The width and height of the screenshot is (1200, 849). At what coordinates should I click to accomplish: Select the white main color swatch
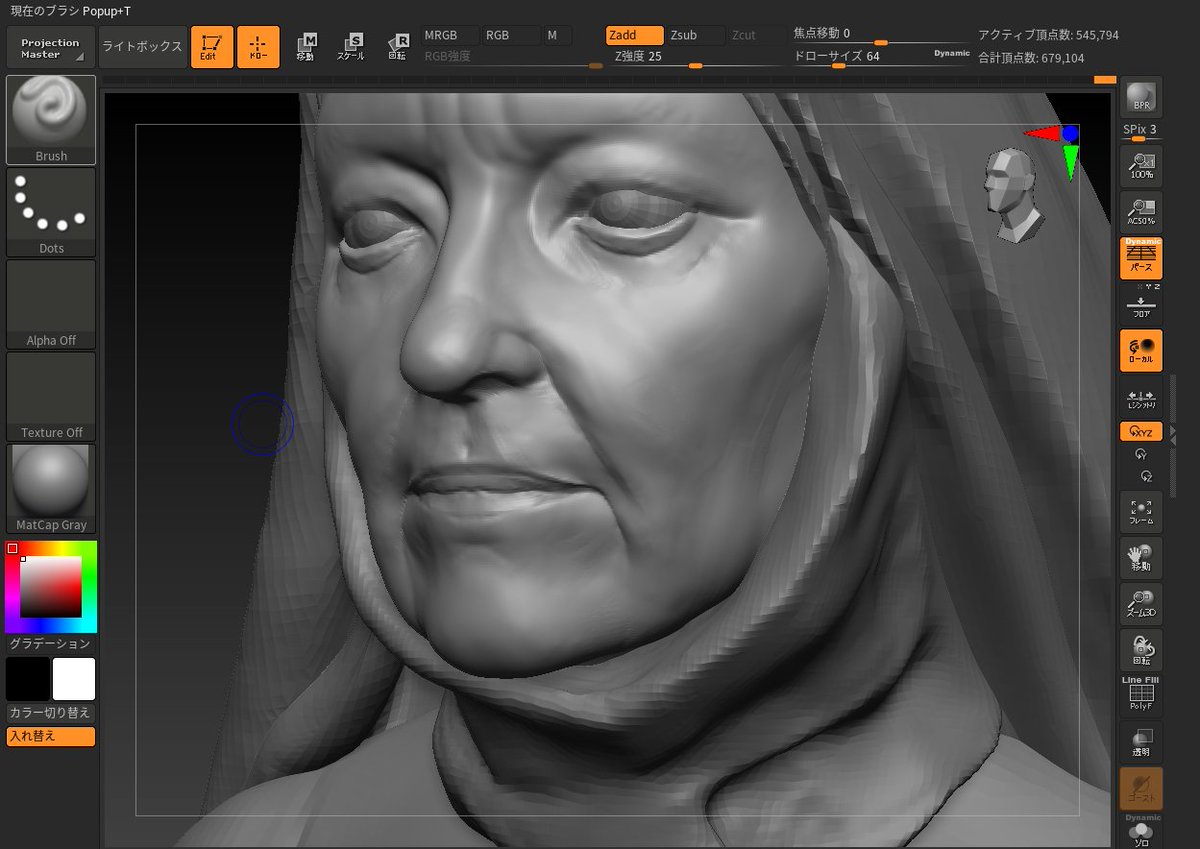tap(74, 679)
